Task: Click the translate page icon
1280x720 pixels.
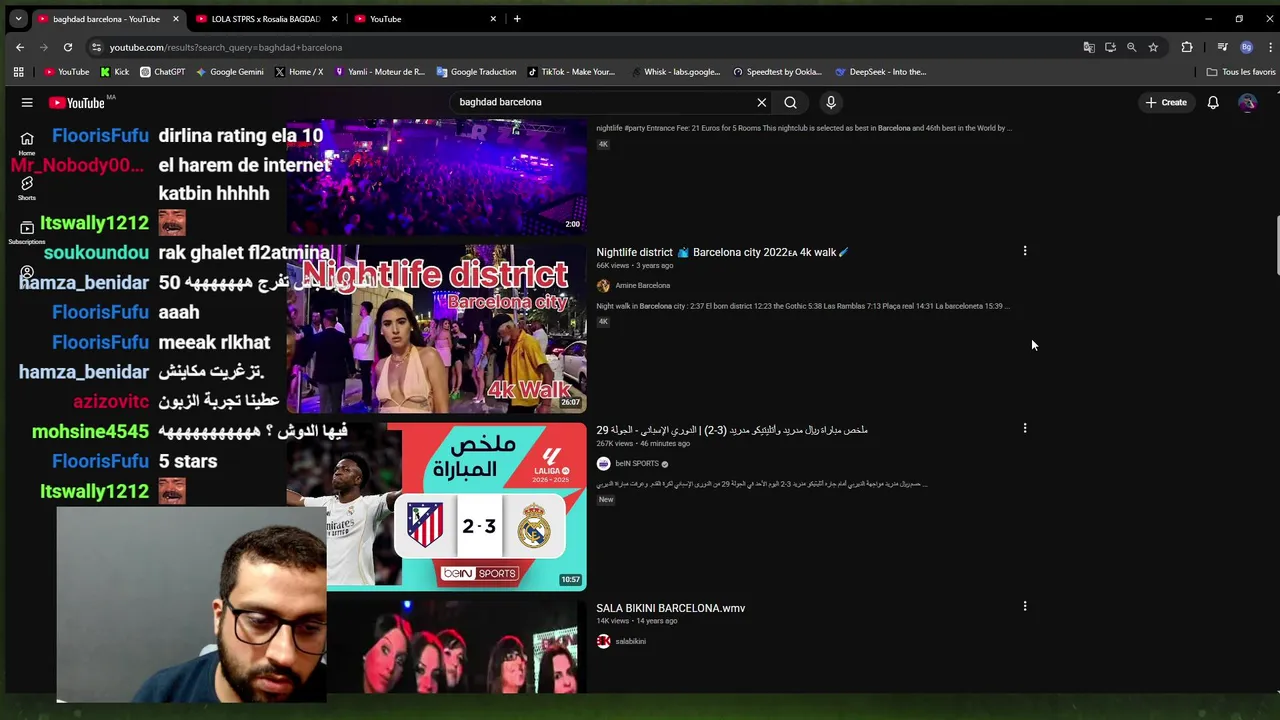Action: click(1089, 47)
